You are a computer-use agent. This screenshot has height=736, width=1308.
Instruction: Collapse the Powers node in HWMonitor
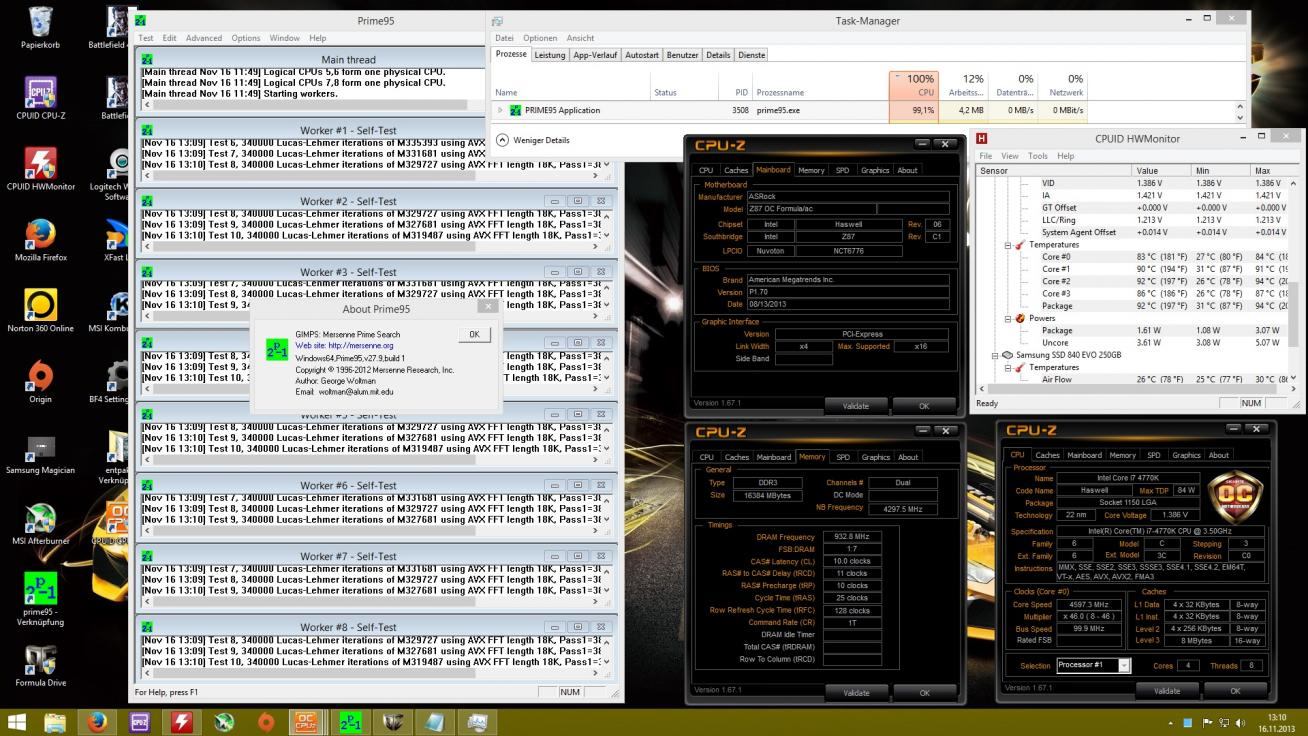[x=1008, y=319]
